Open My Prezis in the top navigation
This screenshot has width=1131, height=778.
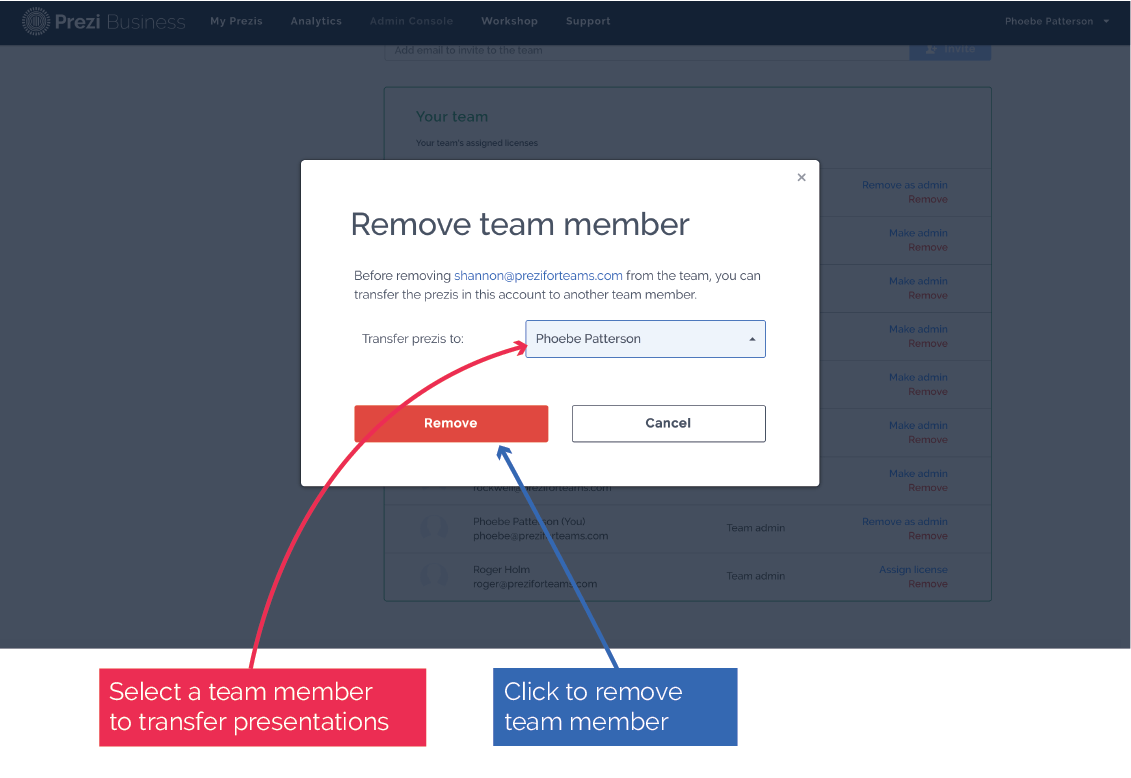(x=236, y=21)
